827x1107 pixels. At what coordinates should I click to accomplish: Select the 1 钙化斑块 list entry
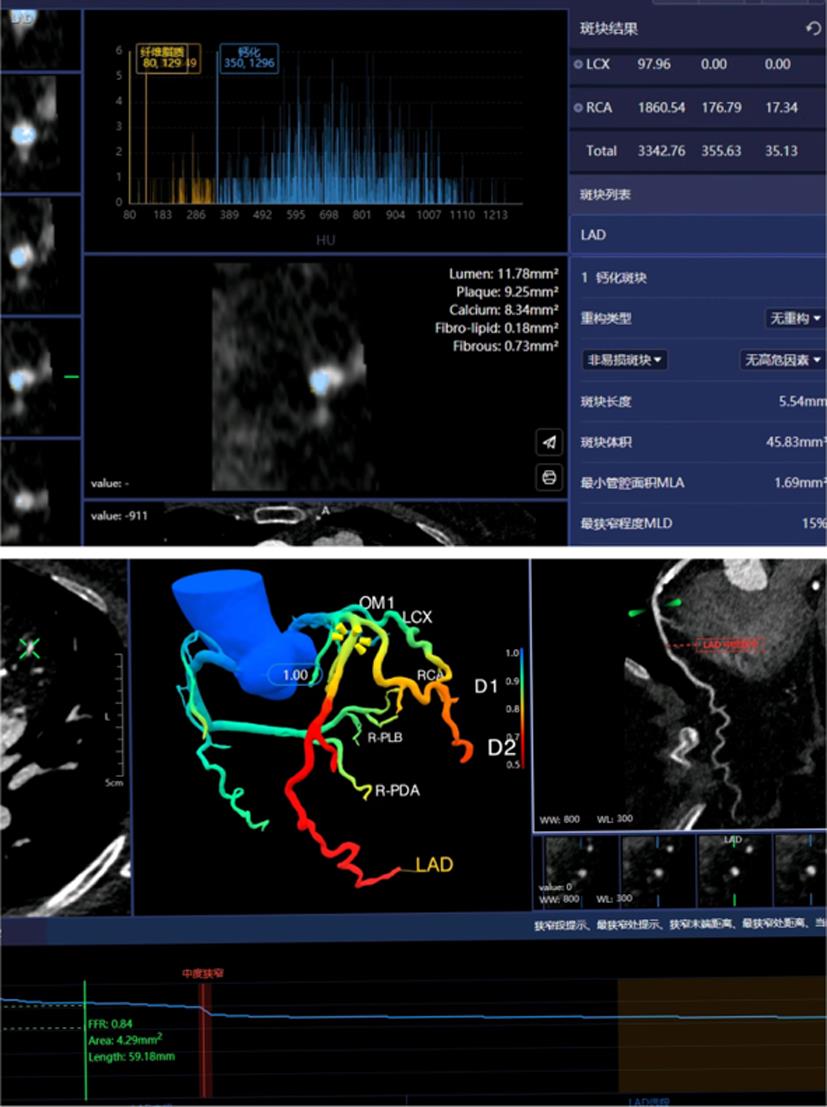tap(614, 277)
